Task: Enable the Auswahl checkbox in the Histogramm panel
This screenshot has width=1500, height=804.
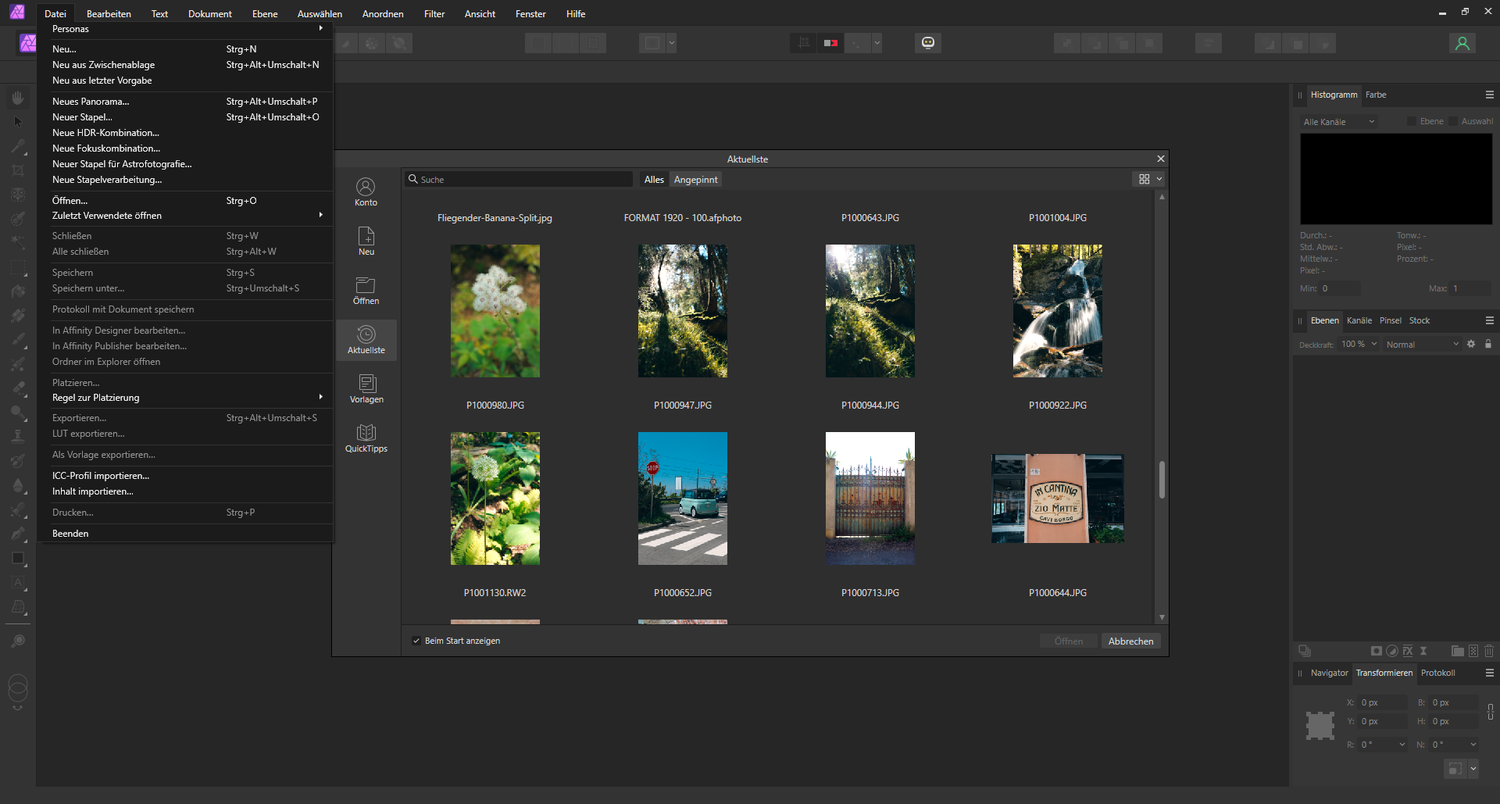Action: [1453, 122]
